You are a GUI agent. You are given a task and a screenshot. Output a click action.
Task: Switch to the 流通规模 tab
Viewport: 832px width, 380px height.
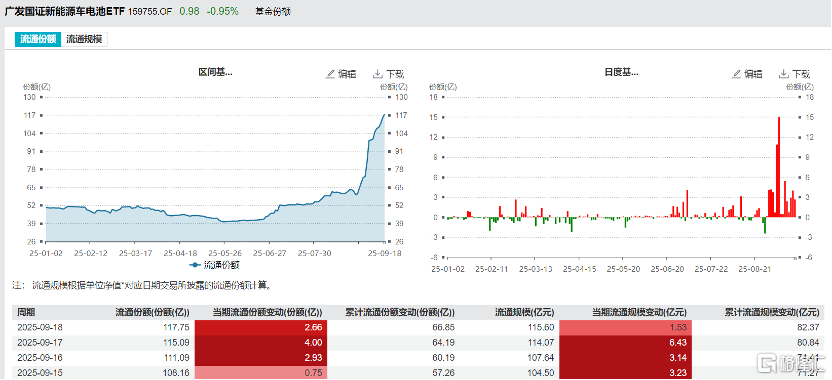84,39
